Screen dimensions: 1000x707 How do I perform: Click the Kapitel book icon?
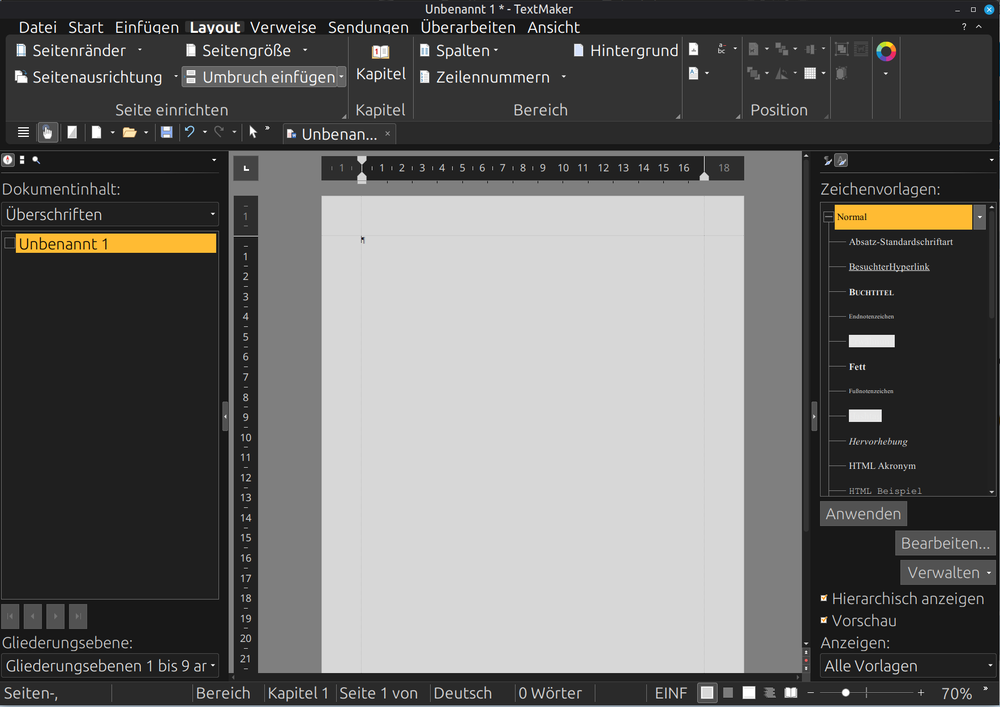tap(380, 52)
